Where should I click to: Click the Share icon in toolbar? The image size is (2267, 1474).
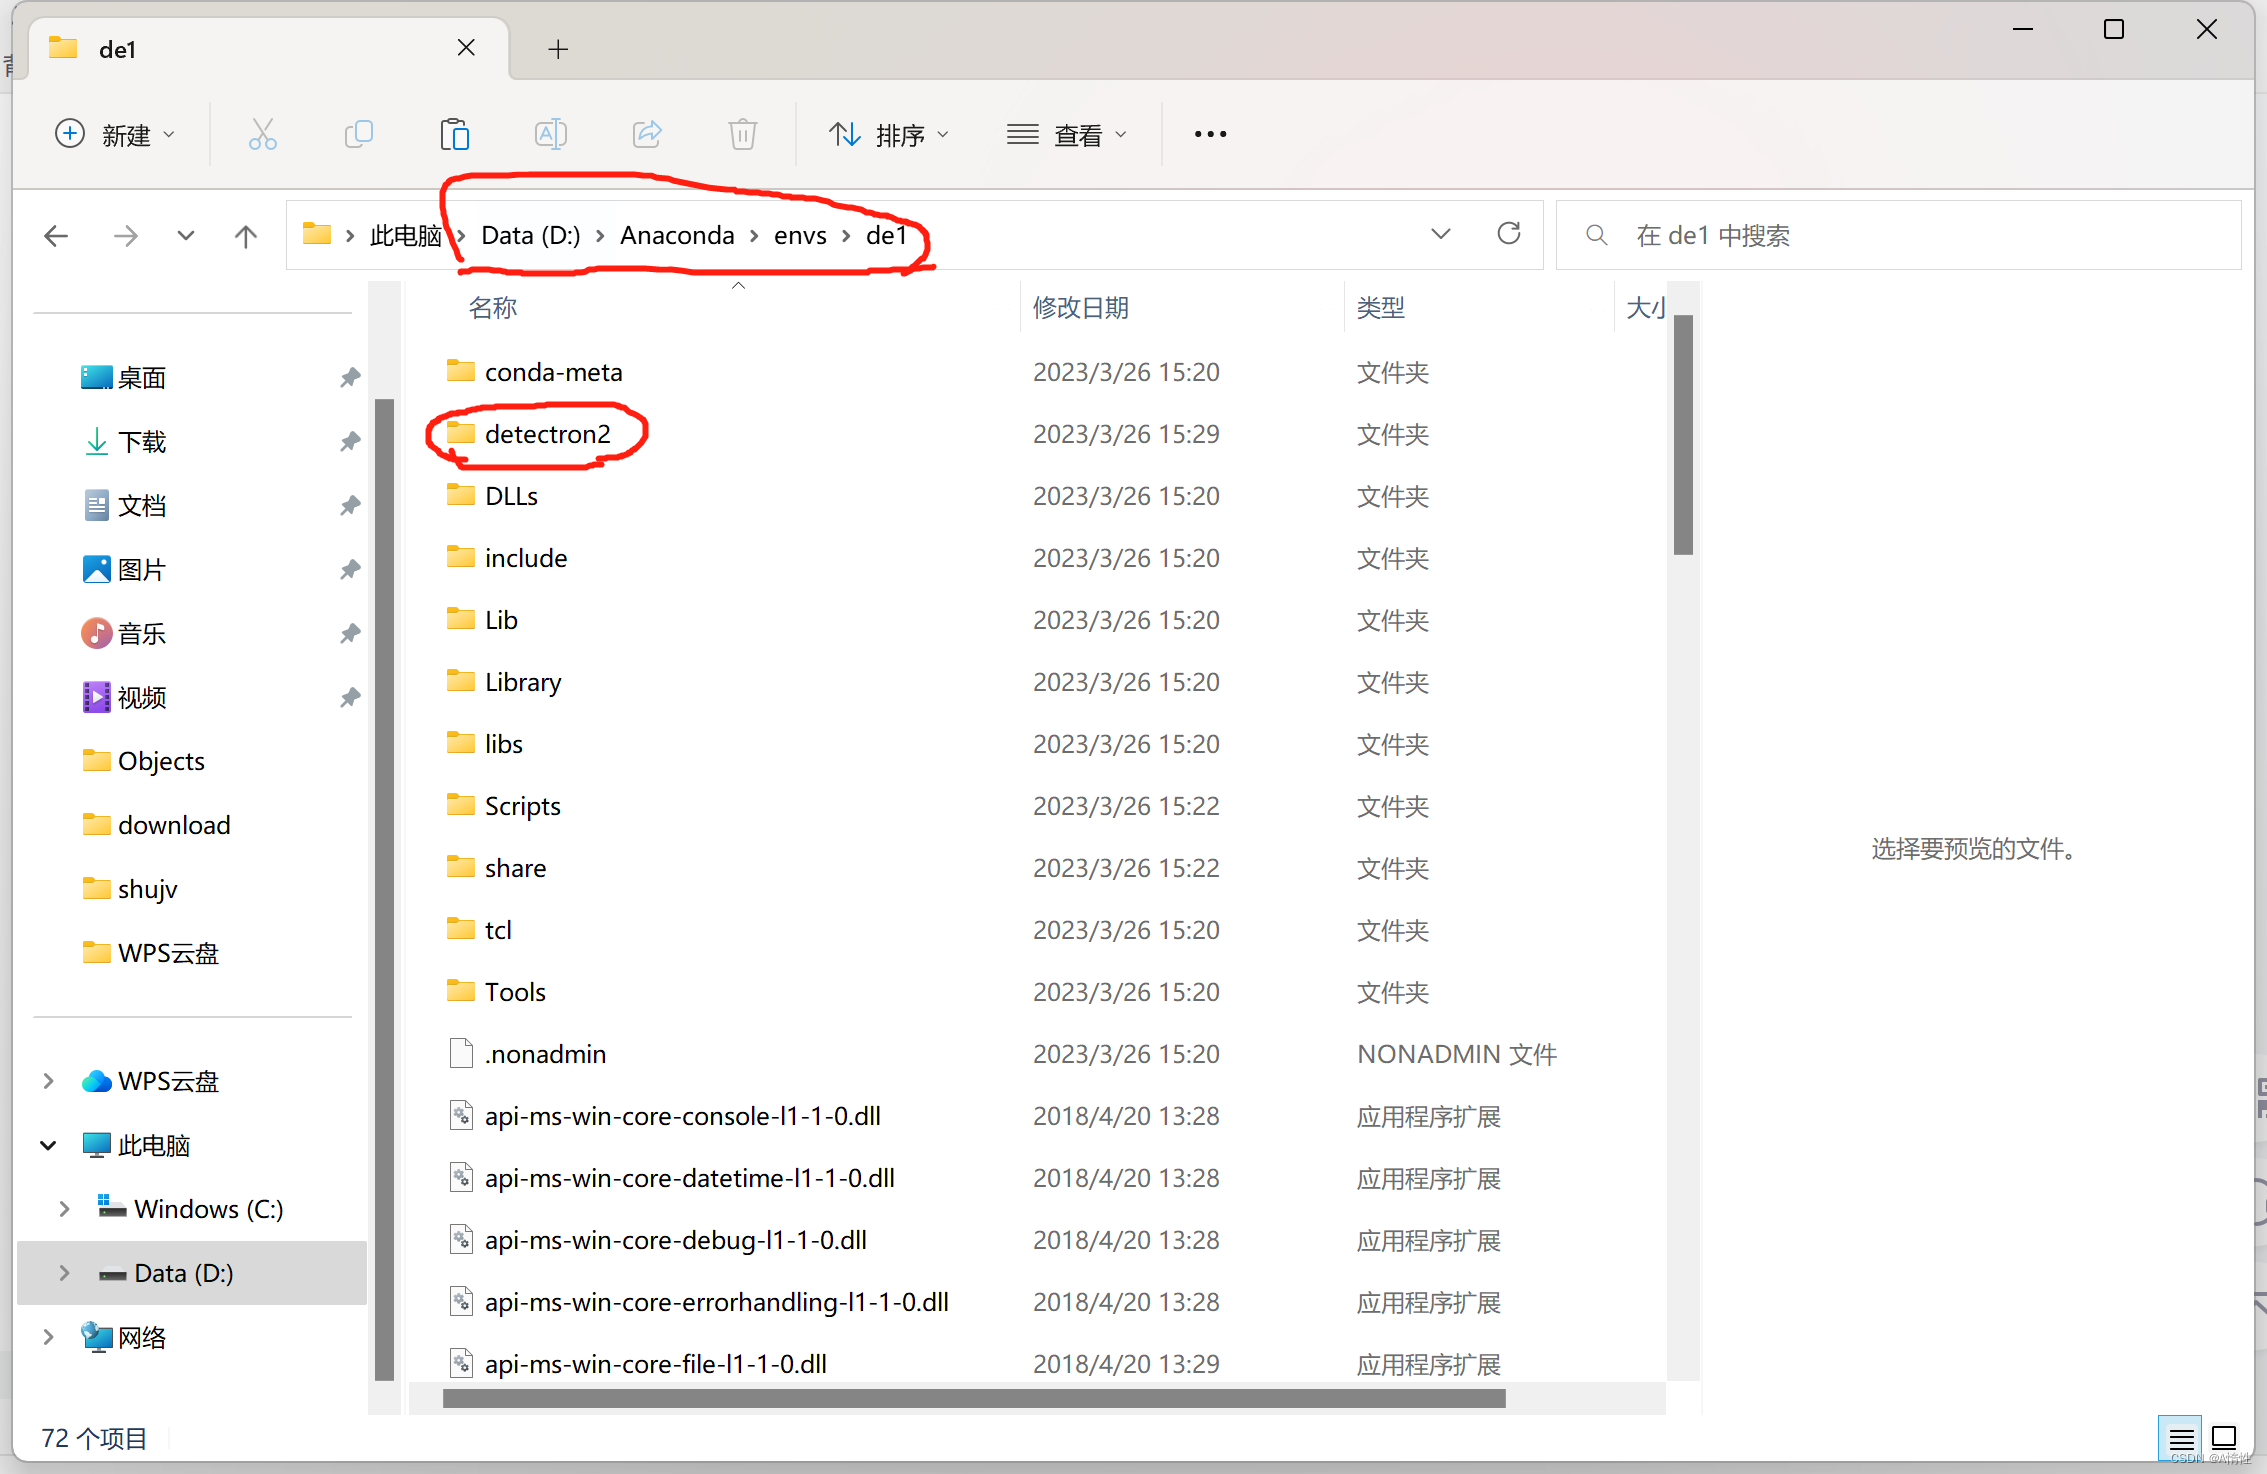click(647, 133)
